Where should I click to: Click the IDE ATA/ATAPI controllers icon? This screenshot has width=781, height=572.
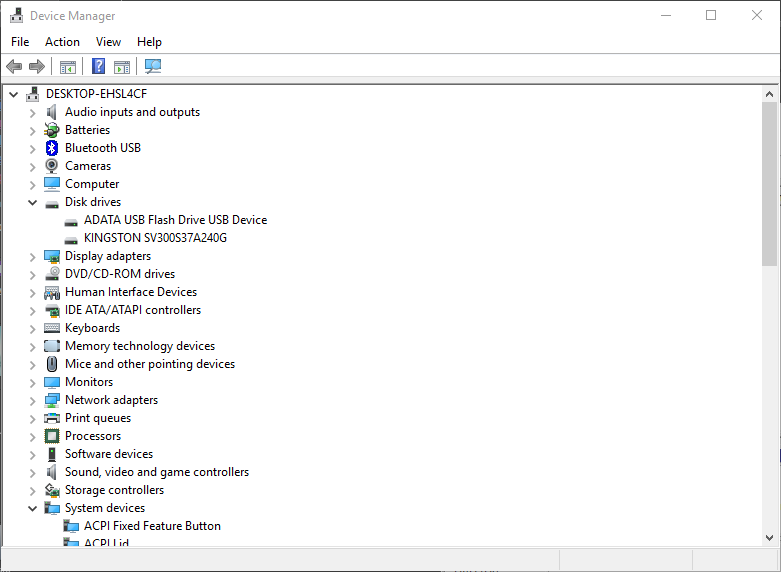(52, 310)
